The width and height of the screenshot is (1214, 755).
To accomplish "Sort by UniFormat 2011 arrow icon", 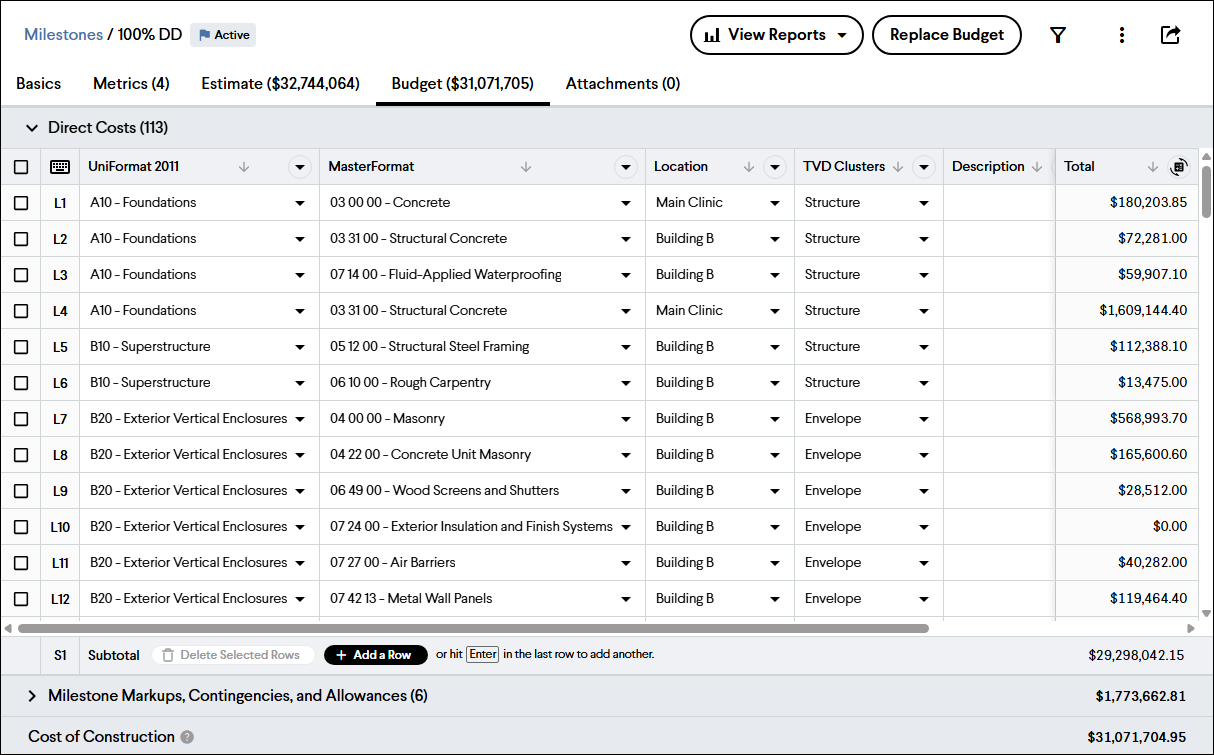I will pyautogui.click(x=244, y=167).
